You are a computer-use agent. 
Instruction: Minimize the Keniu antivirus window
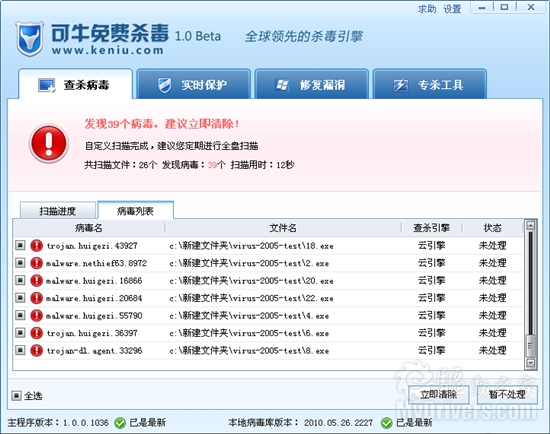point(482,7)
